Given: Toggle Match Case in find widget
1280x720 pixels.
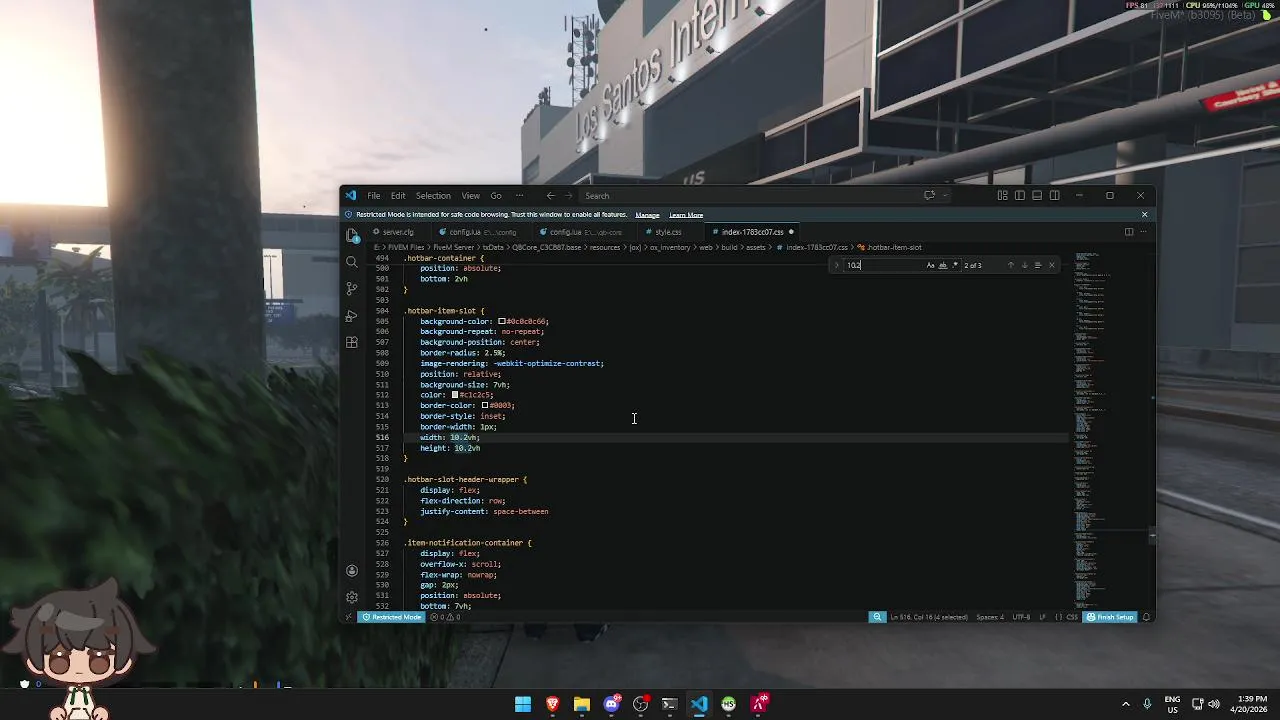Looking at the screenshot, I should 930,265.
